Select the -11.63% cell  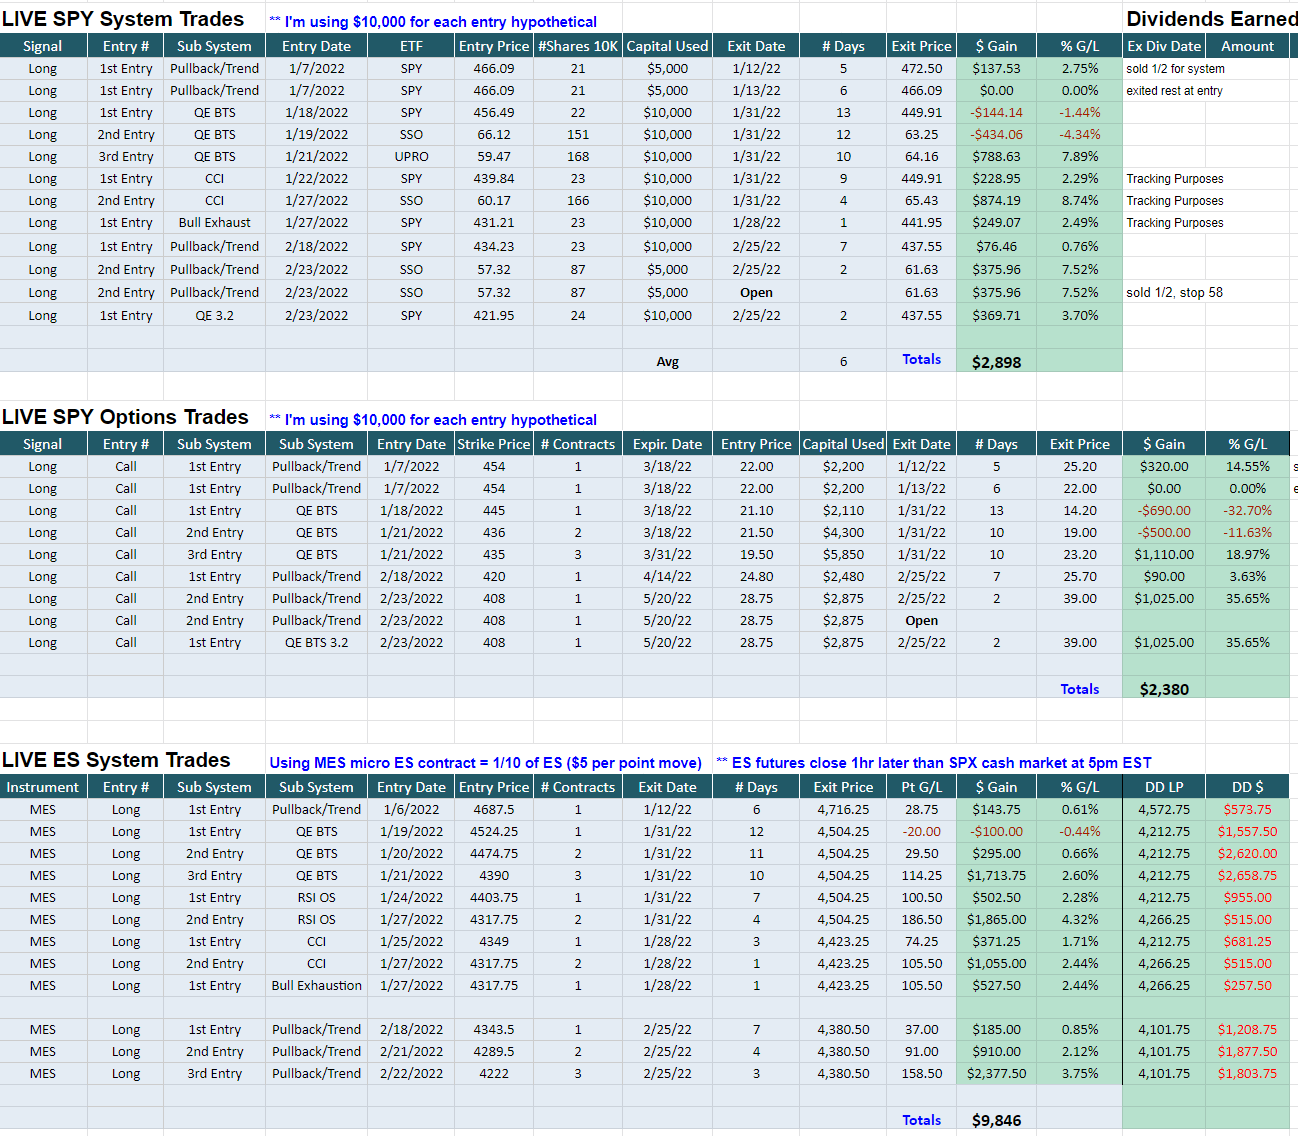1247,533
